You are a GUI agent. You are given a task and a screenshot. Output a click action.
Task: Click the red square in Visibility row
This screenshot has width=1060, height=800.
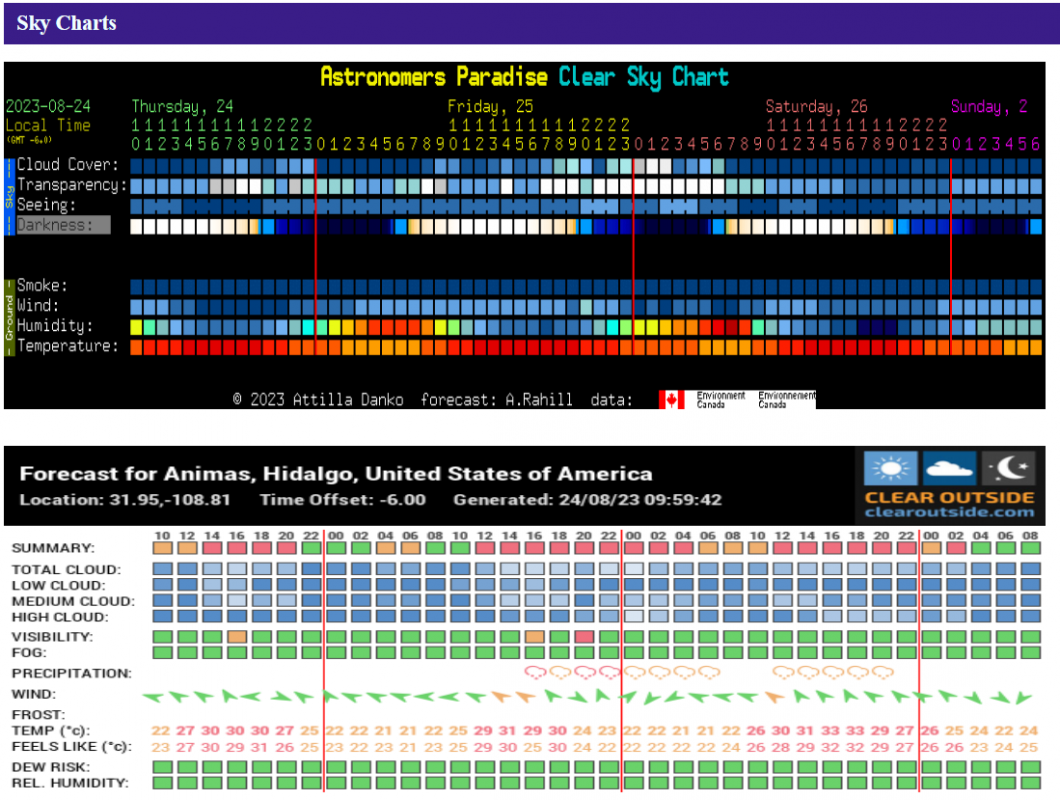click(x=585, y=636)
